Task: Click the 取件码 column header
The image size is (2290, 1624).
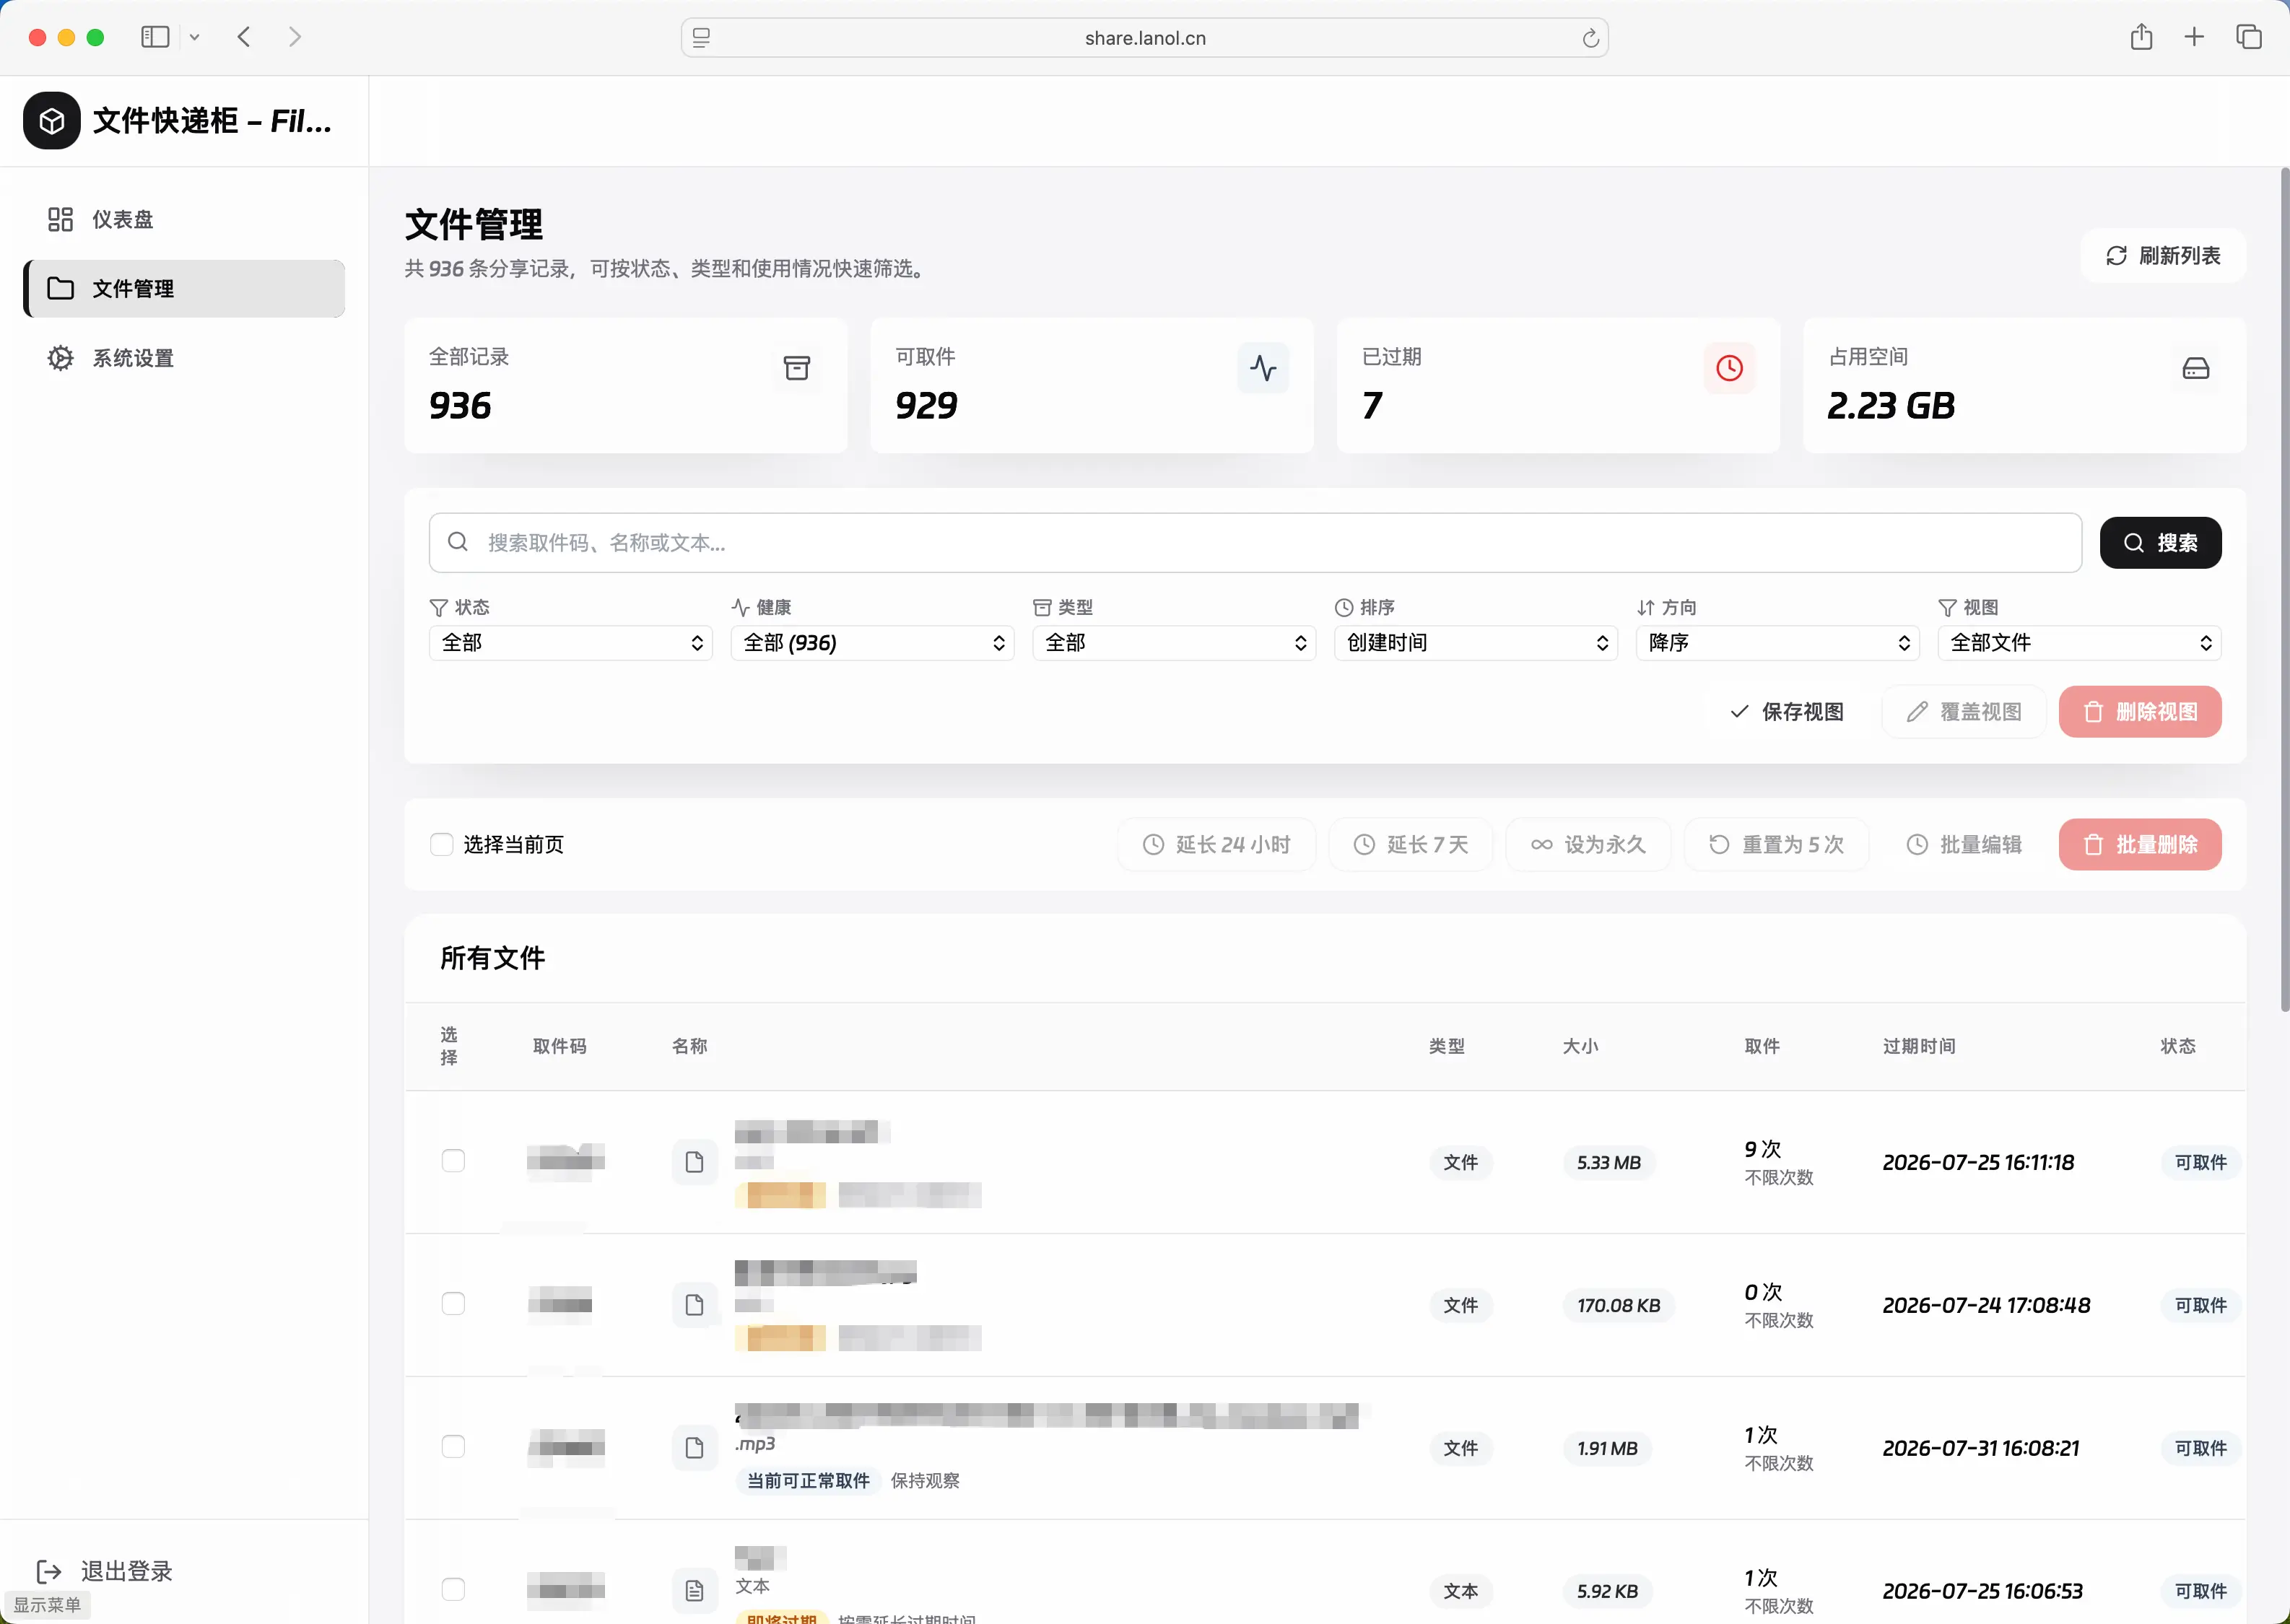Action: click(560, 1047)
